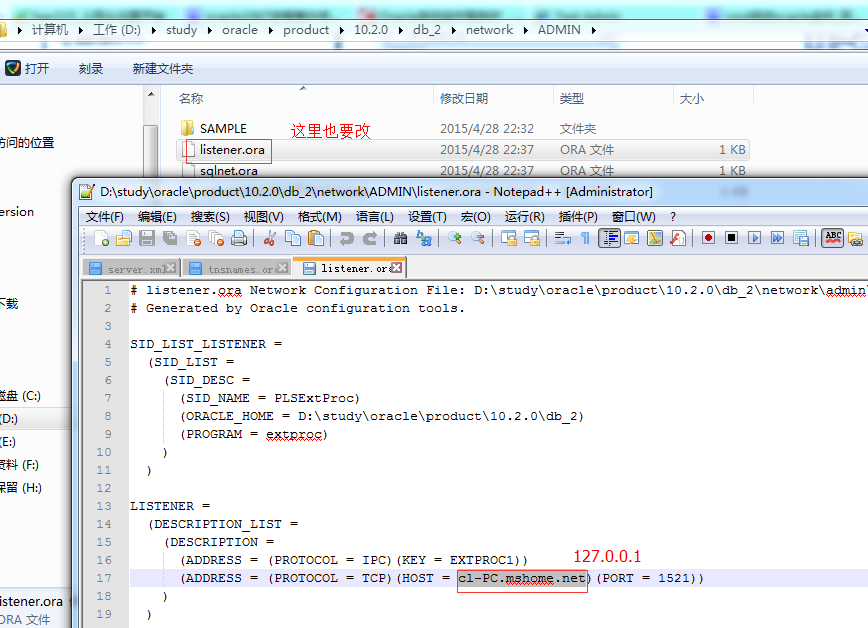Image resolution: width=868 pixels, height=628 pixels.
Task: Start macro recording with the red dot
Action: [708, 238]
